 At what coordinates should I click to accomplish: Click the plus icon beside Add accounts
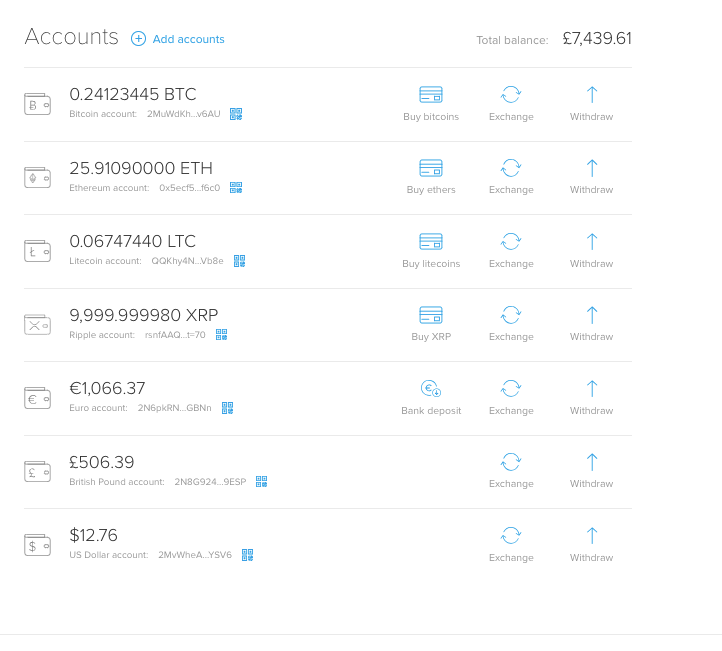[x=138, y=39]
